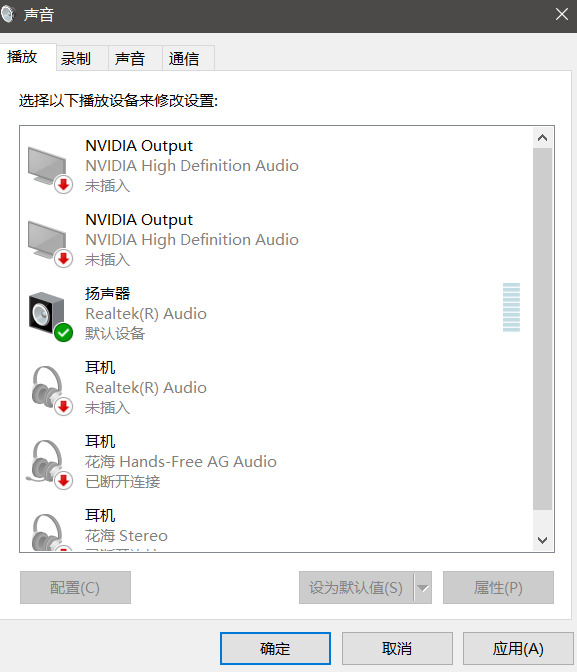Close the 声音 dialog window
Image resolution: width=577 pixels, height=672 pixels.
(x=562, y=15)
